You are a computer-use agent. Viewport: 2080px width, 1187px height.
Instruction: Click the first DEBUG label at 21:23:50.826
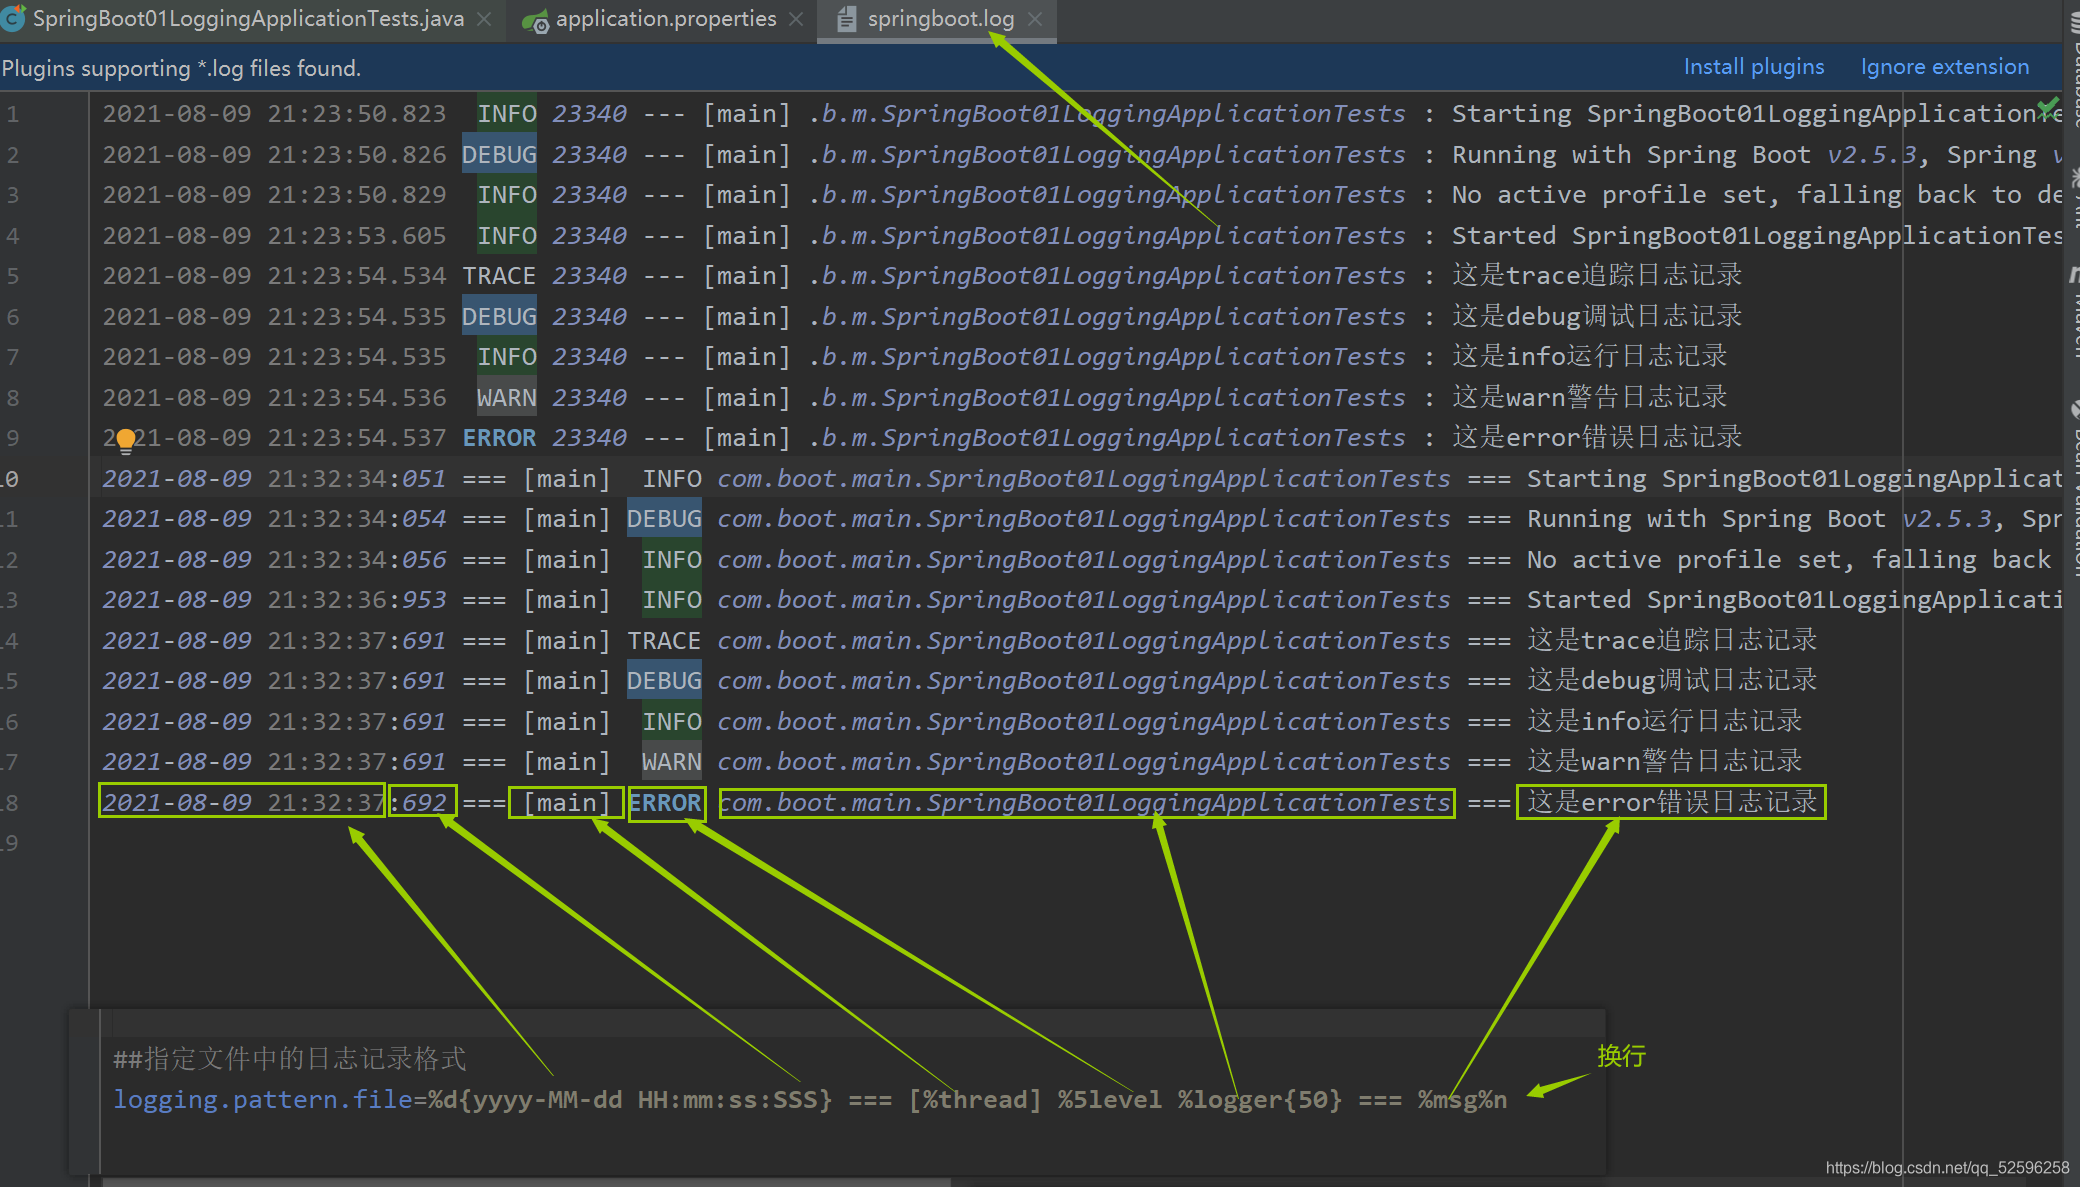coord(499,155)
